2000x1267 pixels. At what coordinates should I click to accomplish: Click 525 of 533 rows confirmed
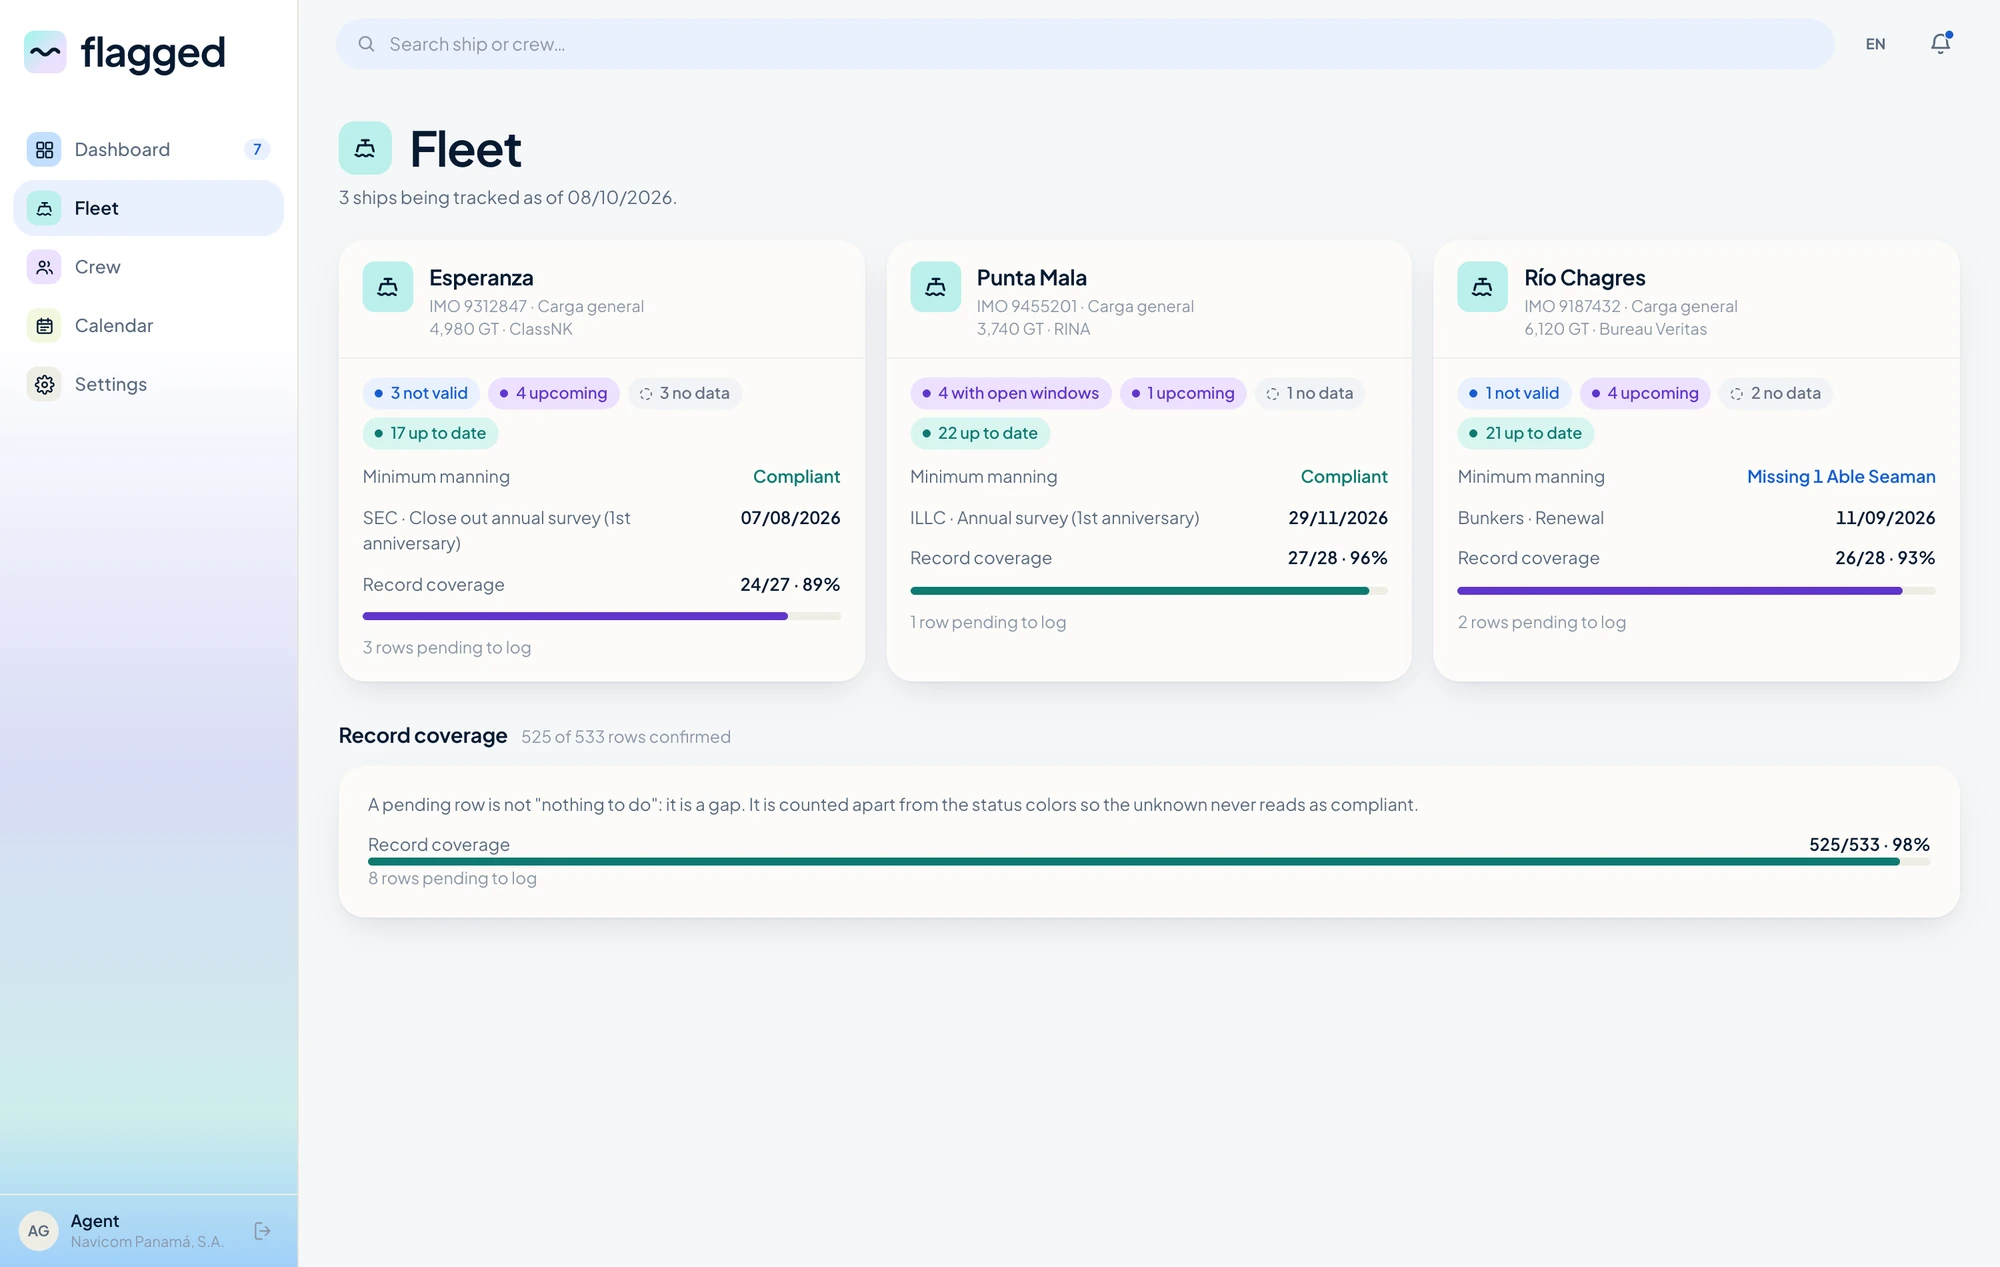click(x=626, y=737)
